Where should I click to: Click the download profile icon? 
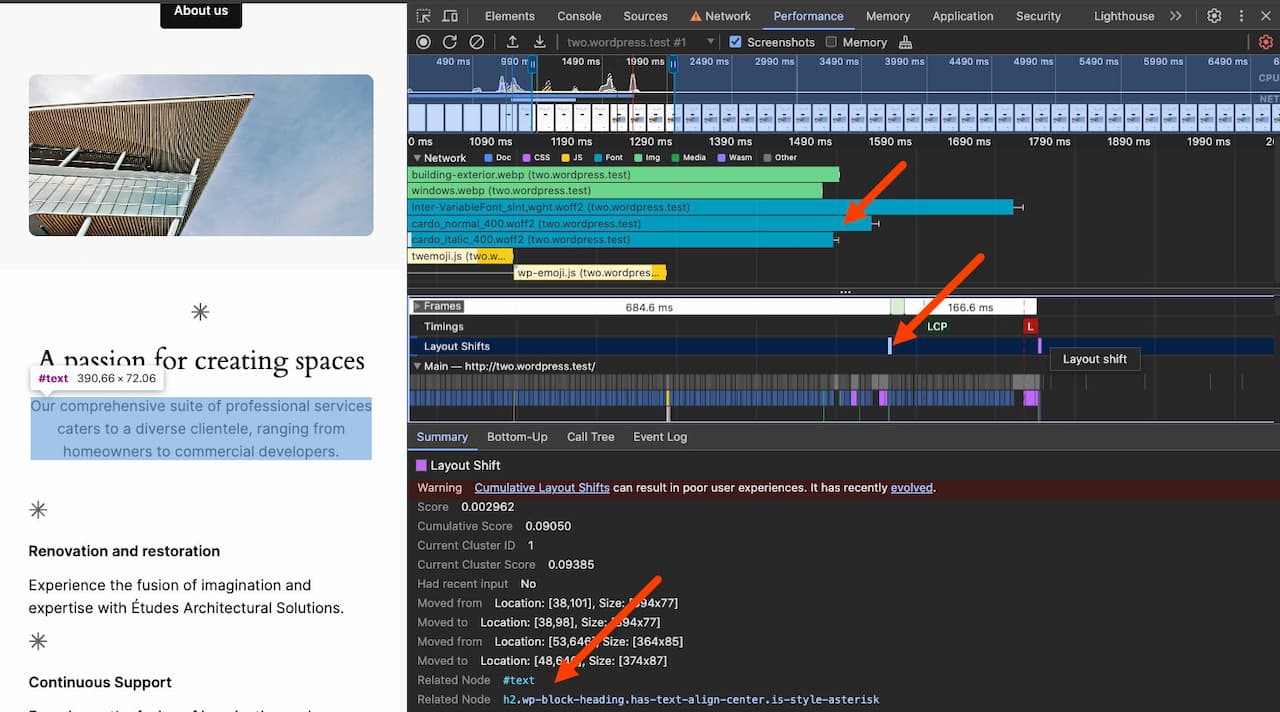pyautogui.click(x=540, y=42)
